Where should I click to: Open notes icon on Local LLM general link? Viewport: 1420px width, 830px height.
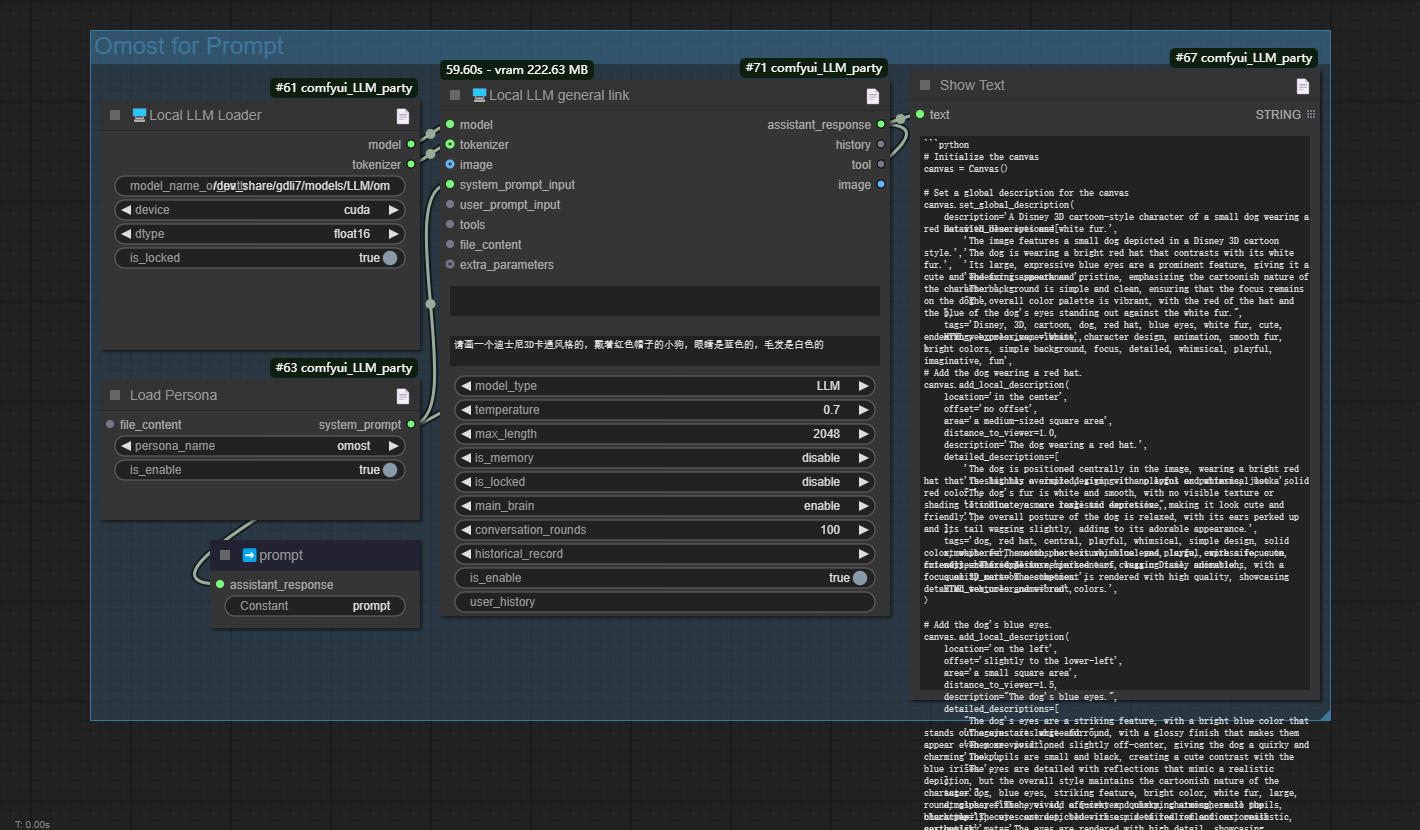[x=871, y=96]
